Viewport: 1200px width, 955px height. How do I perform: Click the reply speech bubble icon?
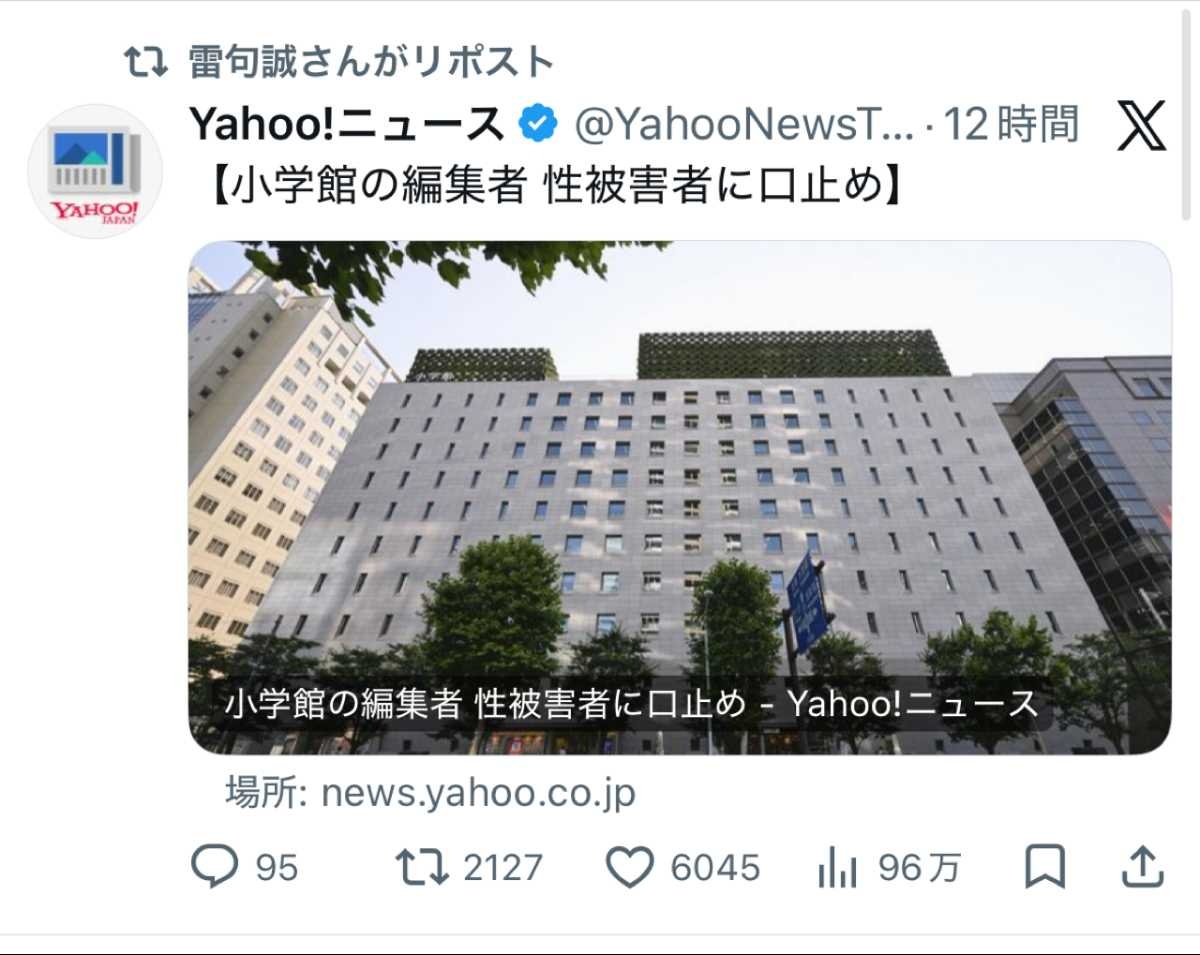[215, 867]
